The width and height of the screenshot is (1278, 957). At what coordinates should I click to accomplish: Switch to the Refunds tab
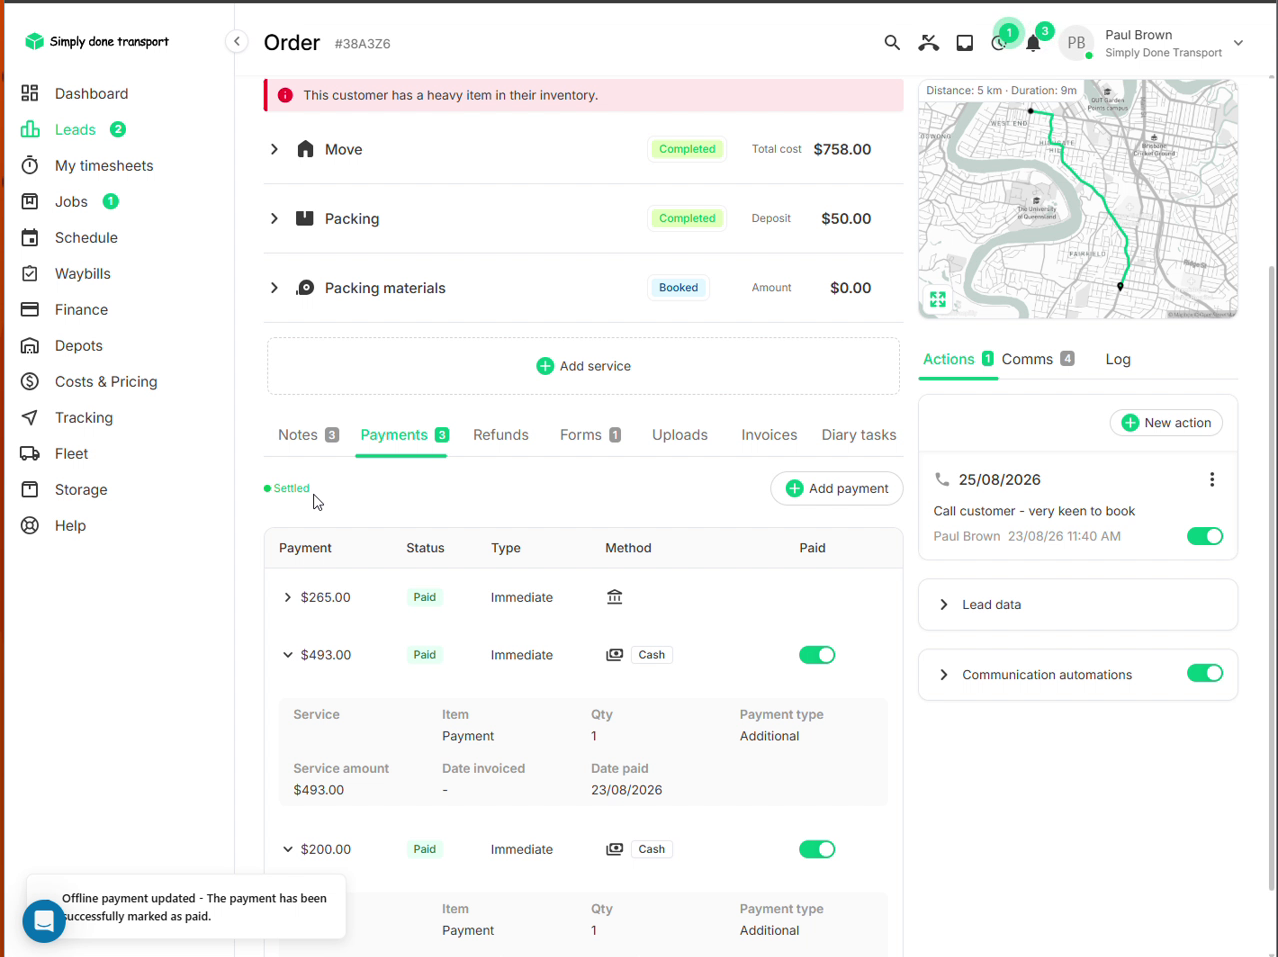click(501, 435)
